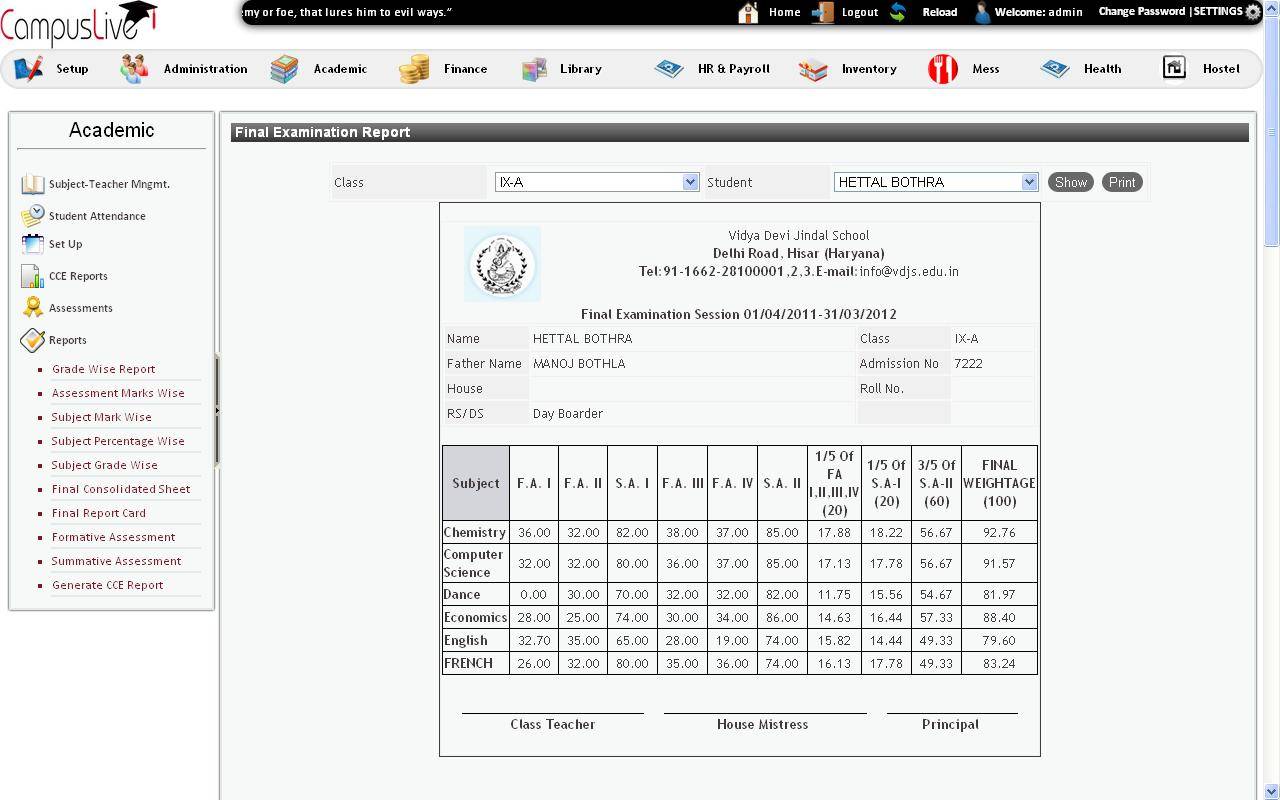The width and height of the screenshot is (1280, 800).
Task: Click the Economics final weightage 88.40
Action: pos(999,618)
